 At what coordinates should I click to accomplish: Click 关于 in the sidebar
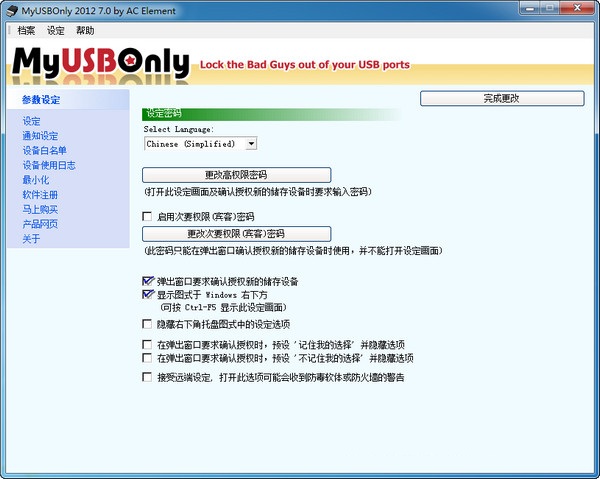31,239
